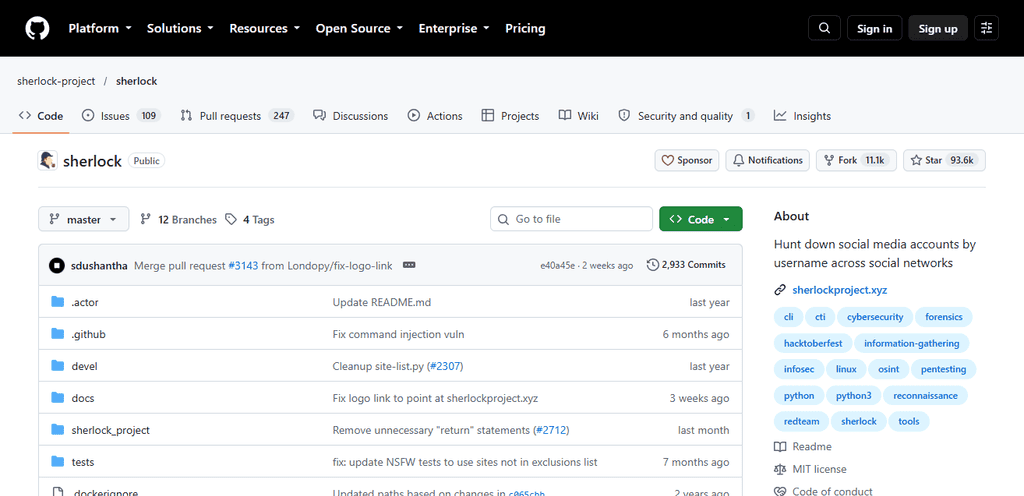Click the heart icon on Sponsor button

[x=667, y=161]
